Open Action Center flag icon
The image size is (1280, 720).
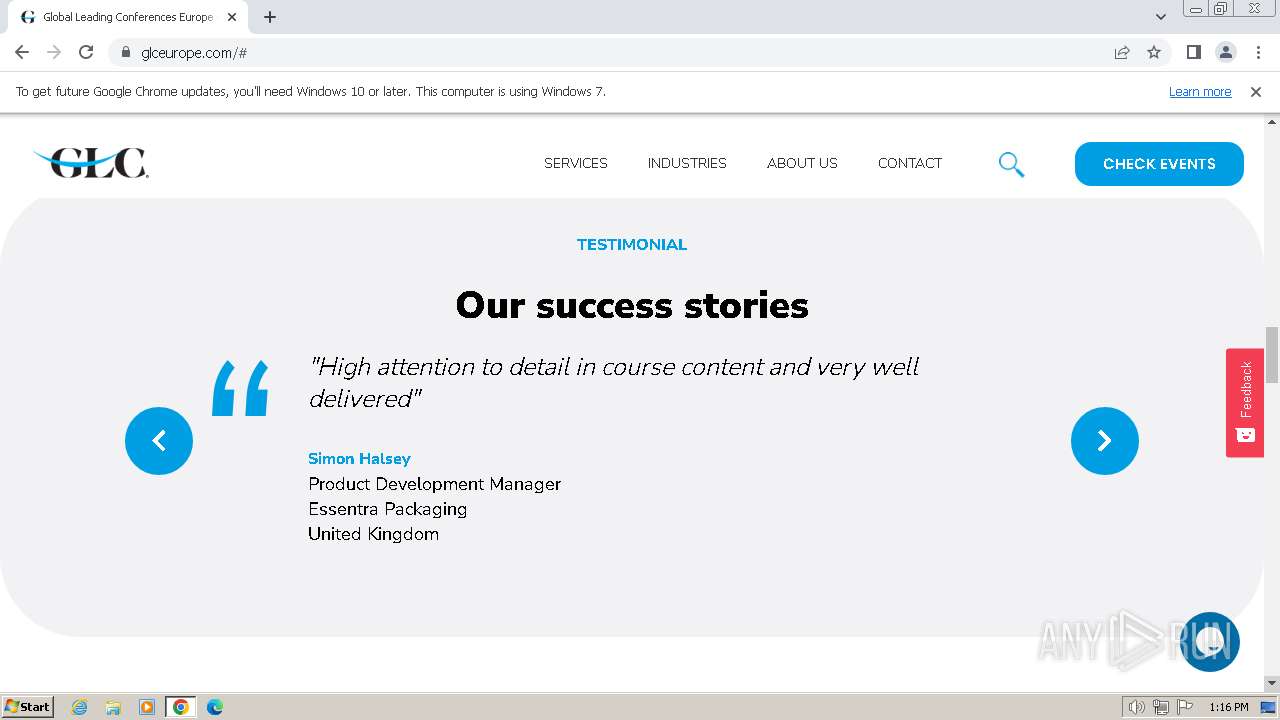(x=1185, y=707)
